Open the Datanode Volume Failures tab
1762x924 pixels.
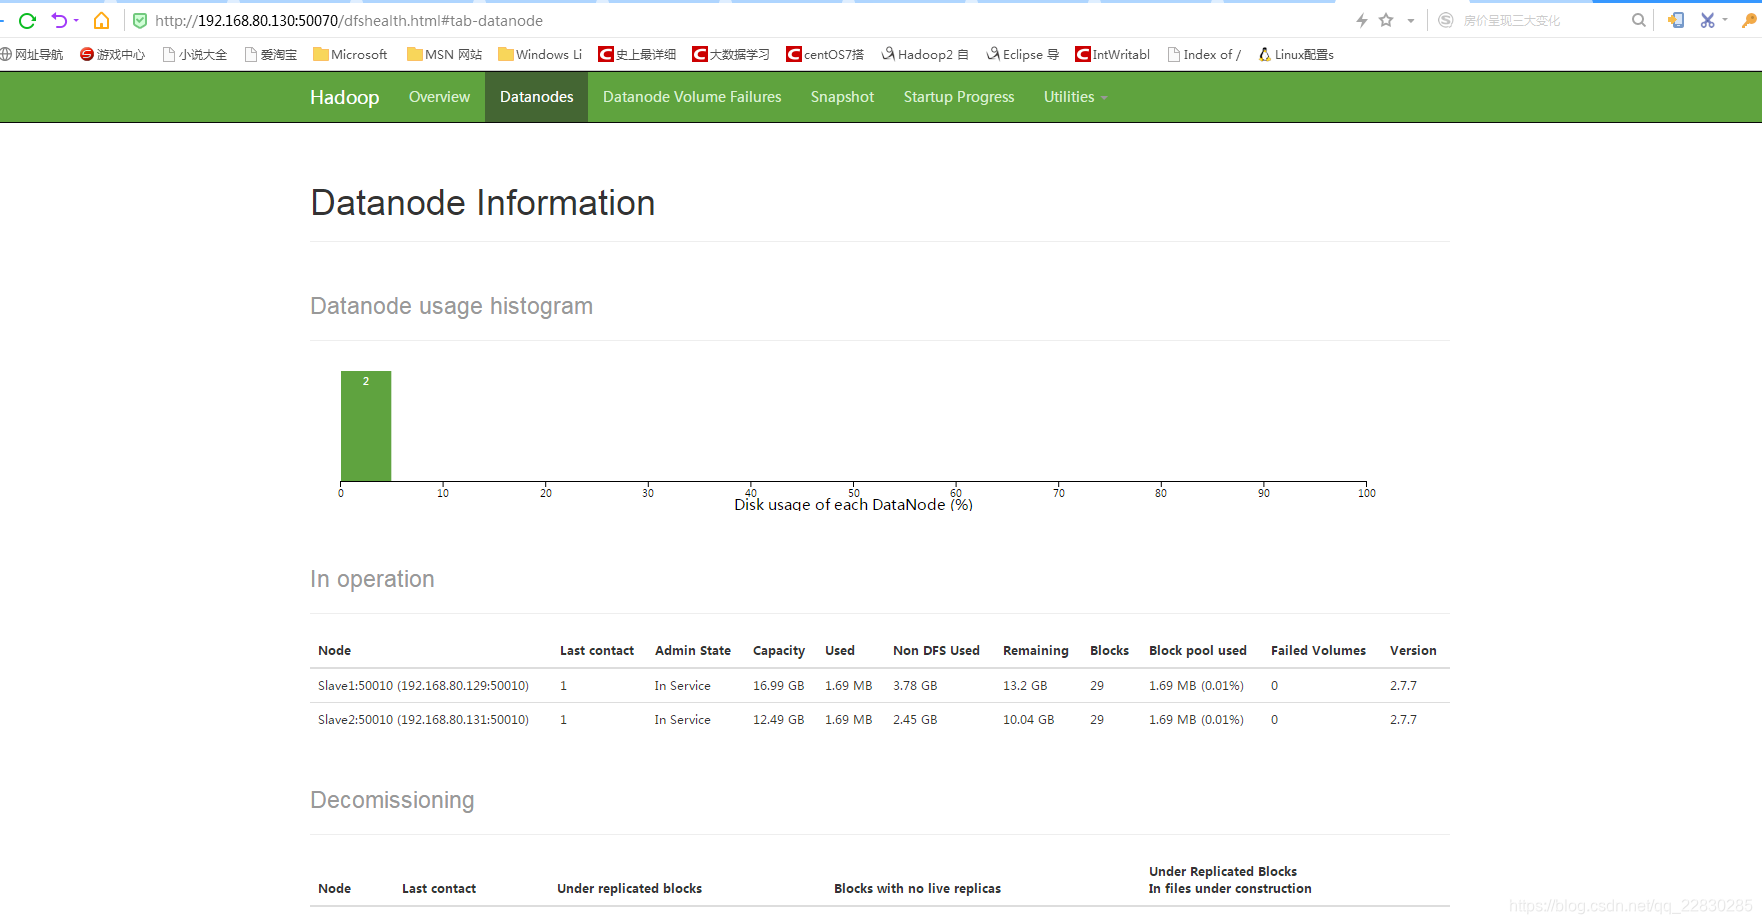pyautogui.click(x=692, y=97)
